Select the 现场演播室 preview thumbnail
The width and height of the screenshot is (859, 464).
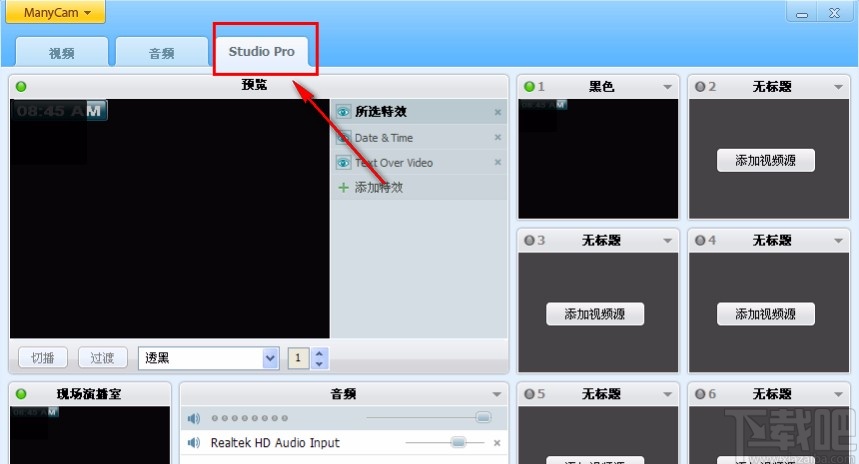[90, 435]
